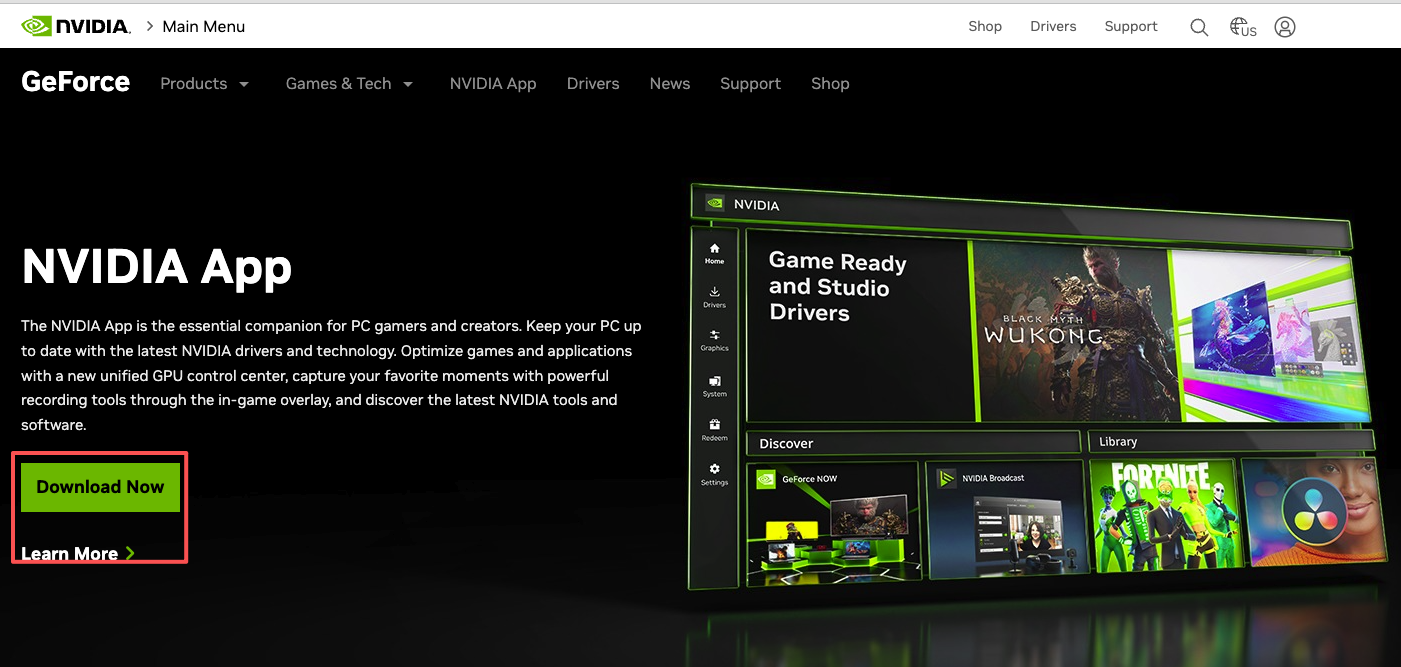Click the GeForce brand logo
Image resolution: width=1401 pixels, height=667 pixels.
tap(76, 82)
